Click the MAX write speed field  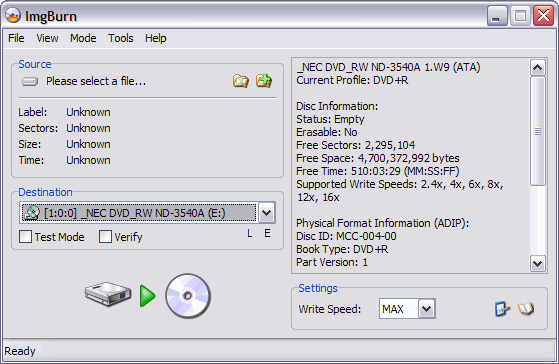pos(399,309)
